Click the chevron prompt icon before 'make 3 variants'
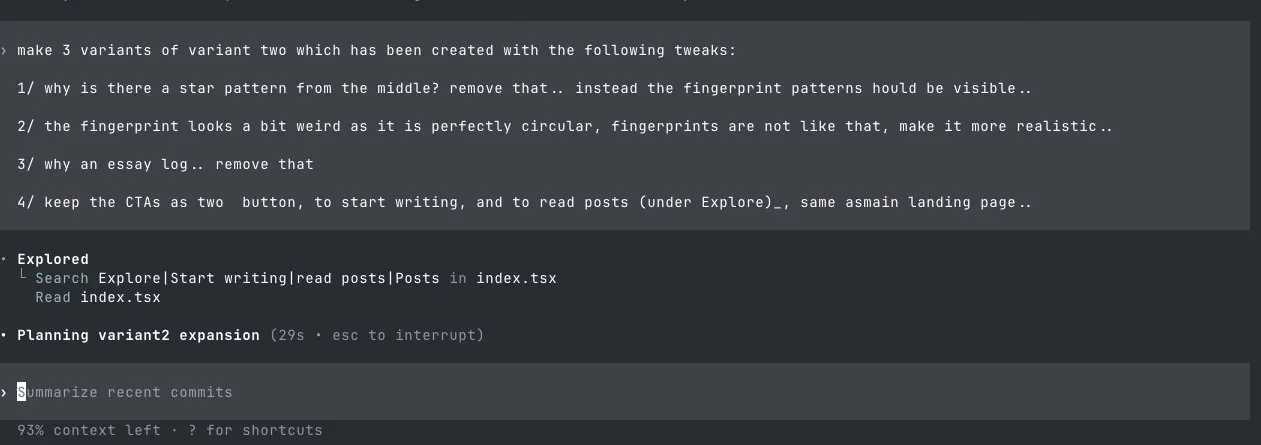This screenshot has height=445, width=1261. tap(5, 50)
